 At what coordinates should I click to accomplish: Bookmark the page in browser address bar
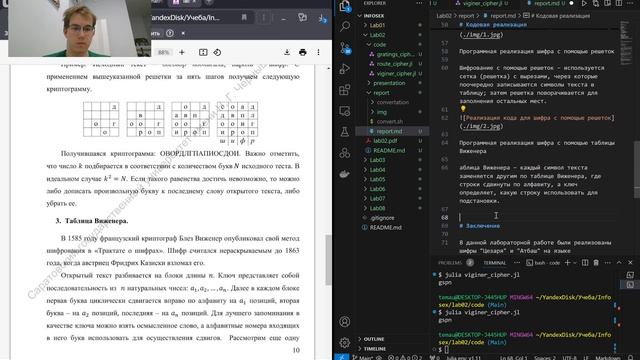click(244, 18)
